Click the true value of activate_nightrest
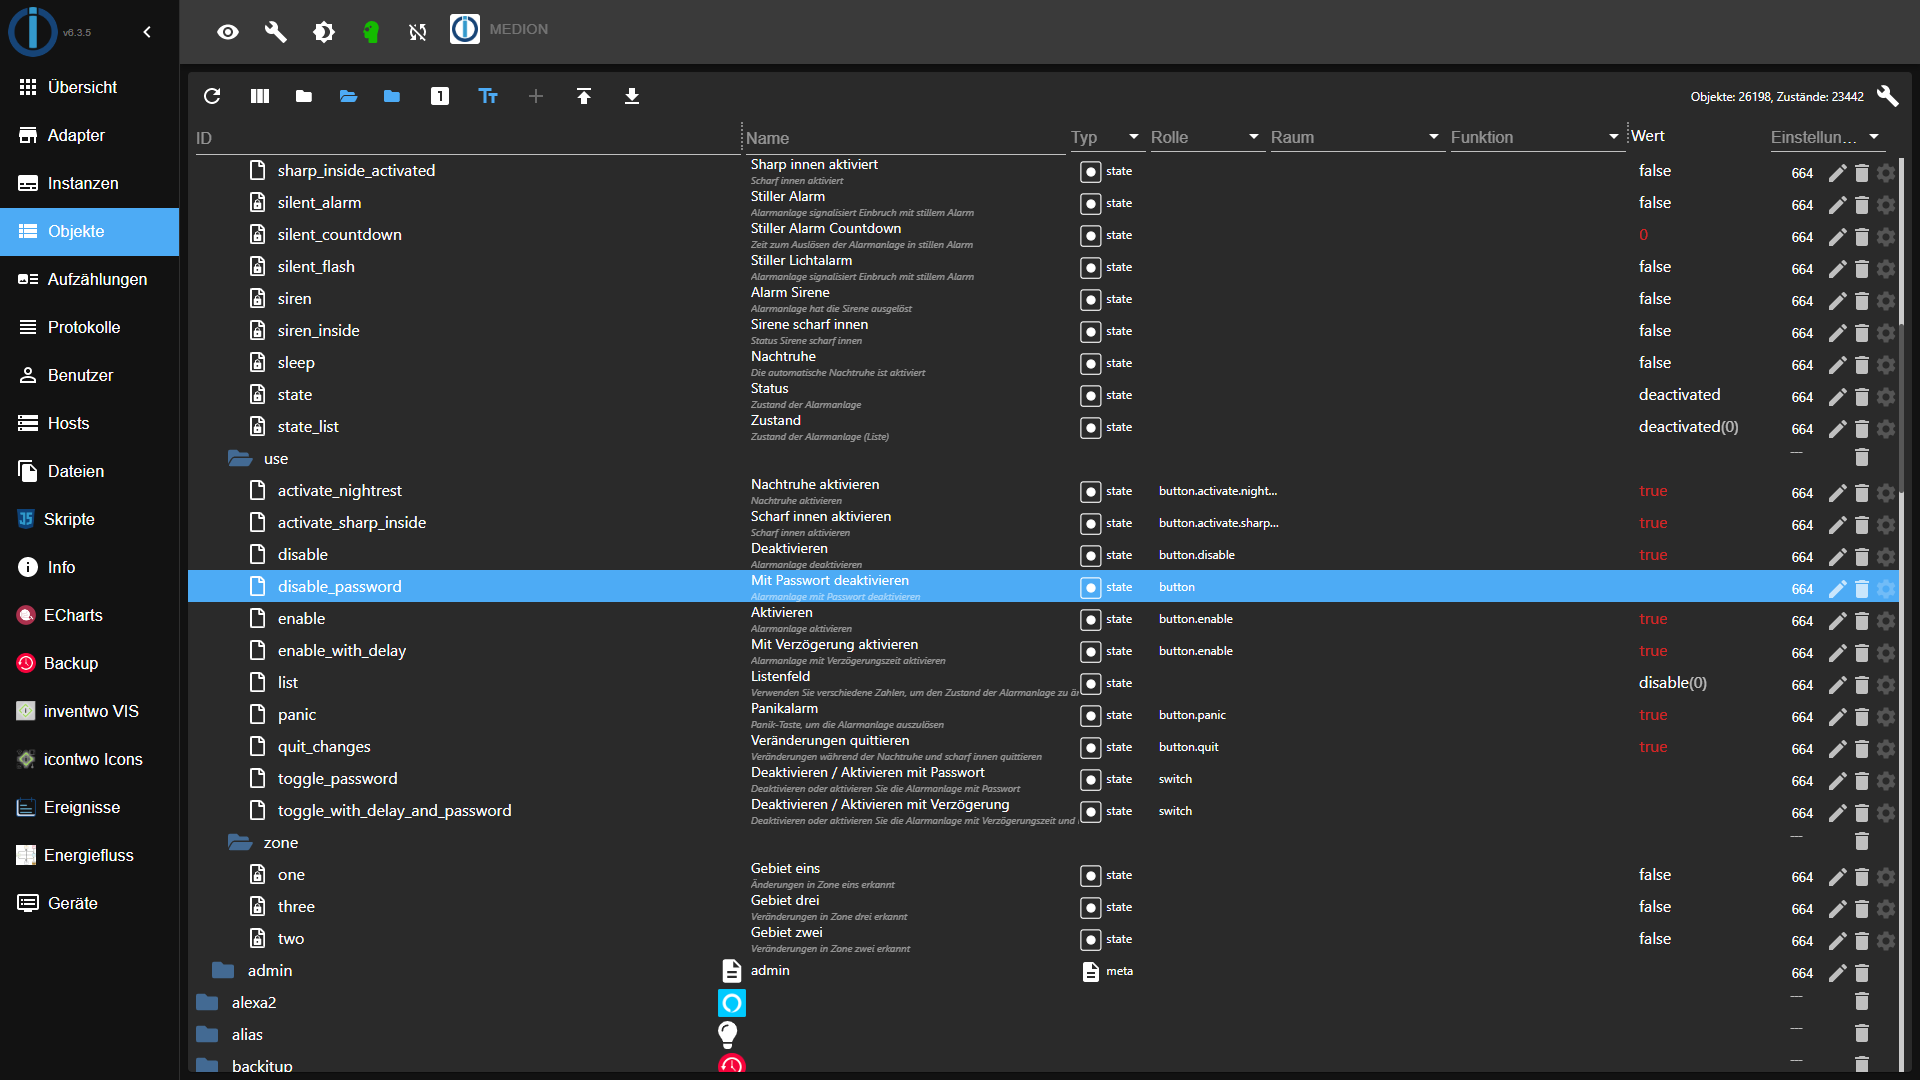 click(1653, 490)
